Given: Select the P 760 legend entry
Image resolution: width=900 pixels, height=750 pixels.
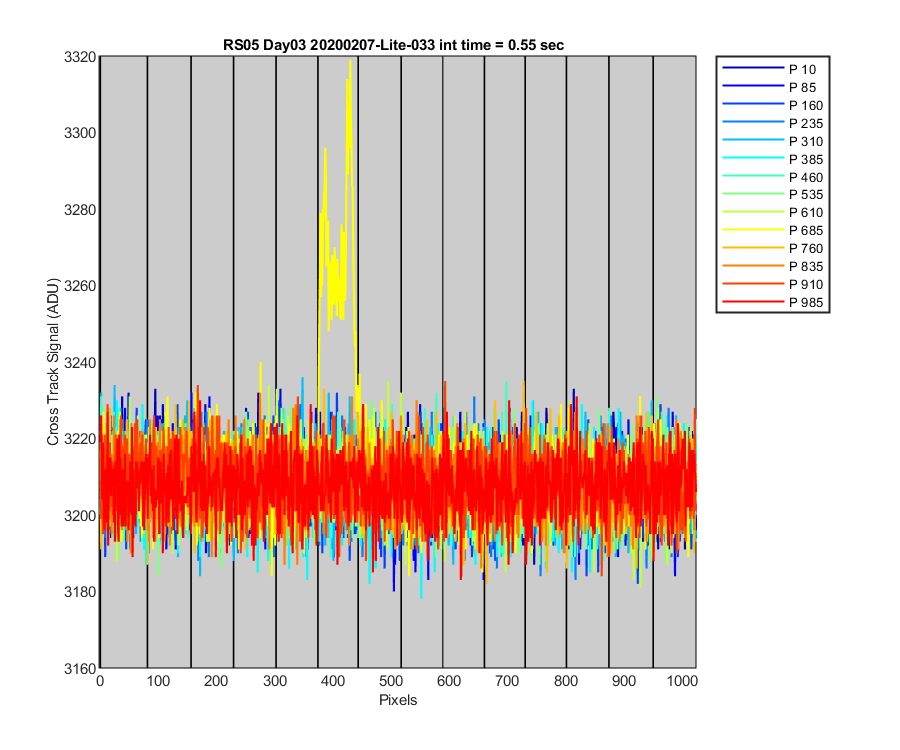Looking at the screenshot, I should pos(773,248).
